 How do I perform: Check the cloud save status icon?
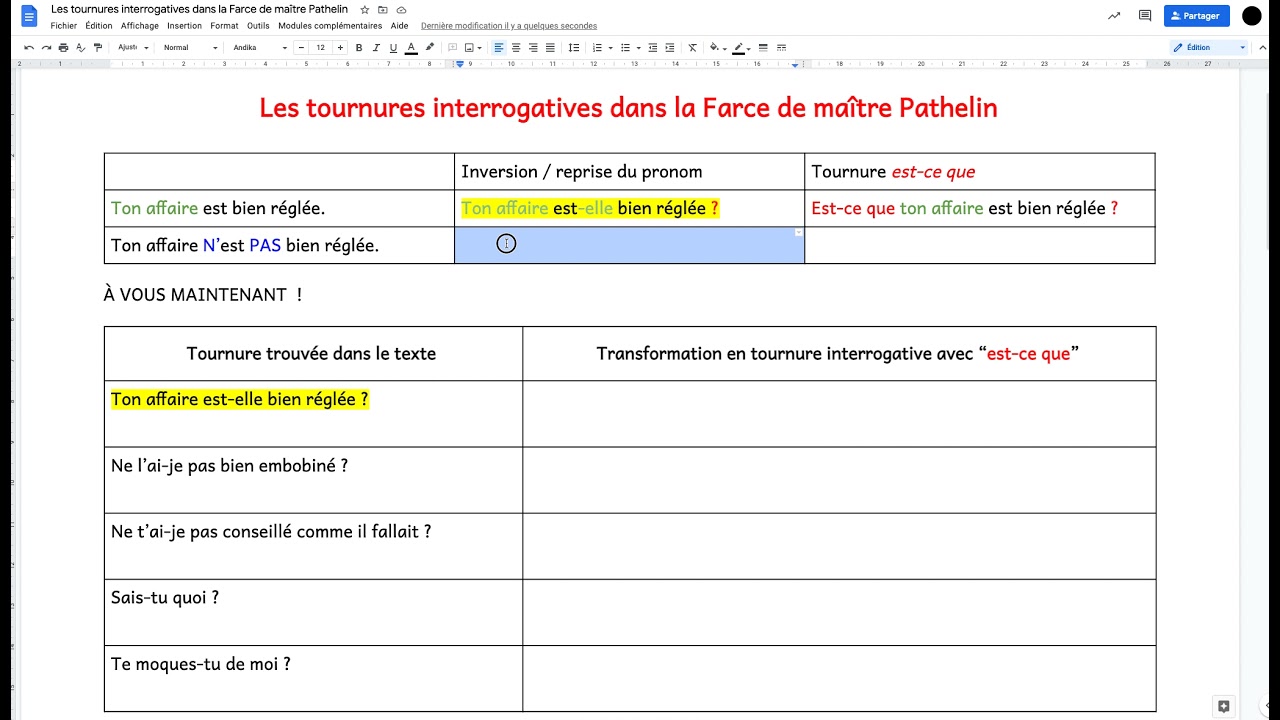coord(401,10)
